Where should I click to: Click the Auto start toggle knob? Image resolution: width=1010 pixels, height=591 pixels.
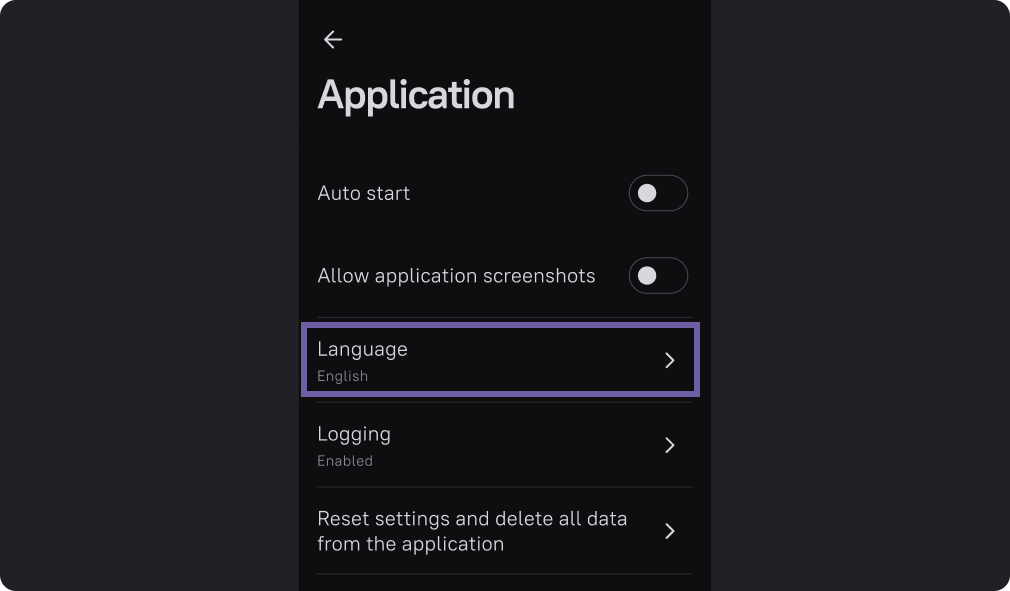click(647, 193)
